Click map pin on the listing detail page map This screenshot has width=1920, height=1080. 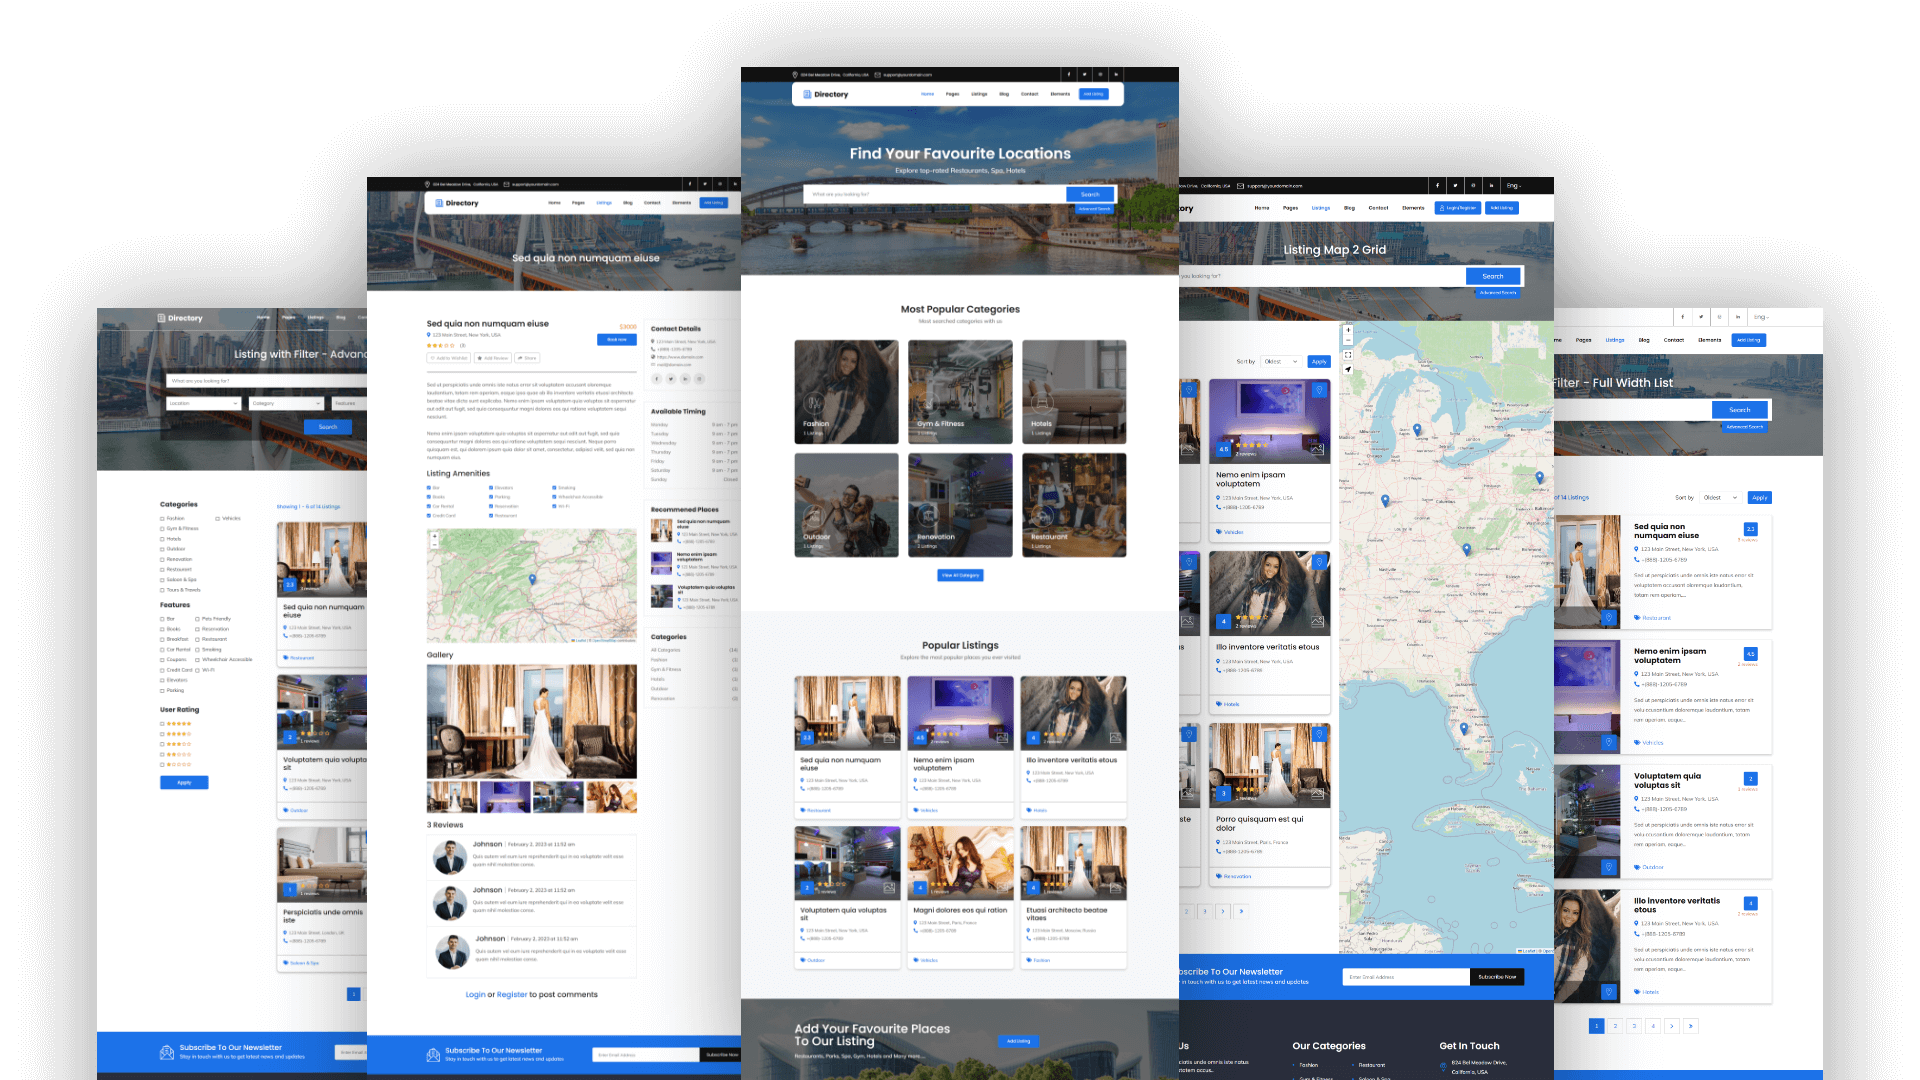[532, 579]
